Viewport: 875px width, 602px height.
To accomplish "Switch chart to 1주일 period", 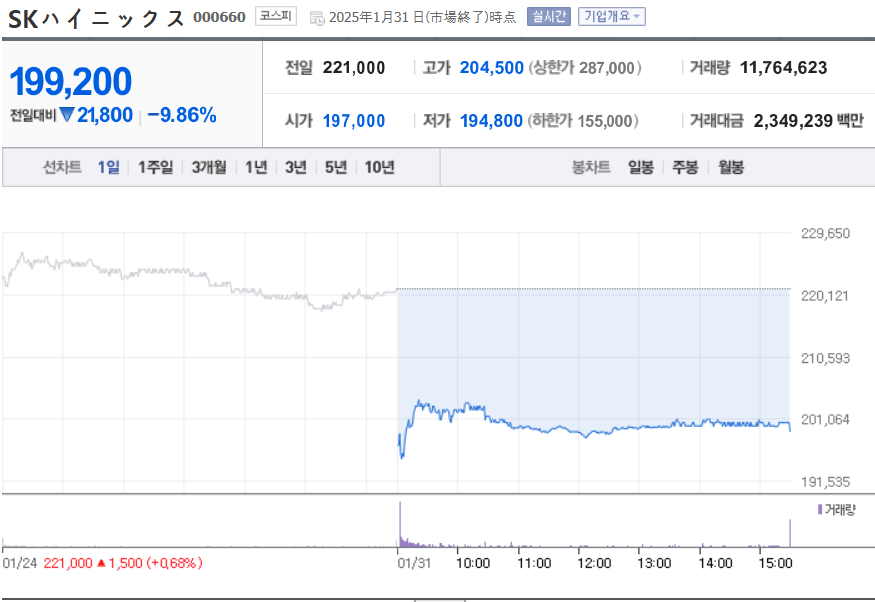I will pyautogui.click(x=155, y=167).
